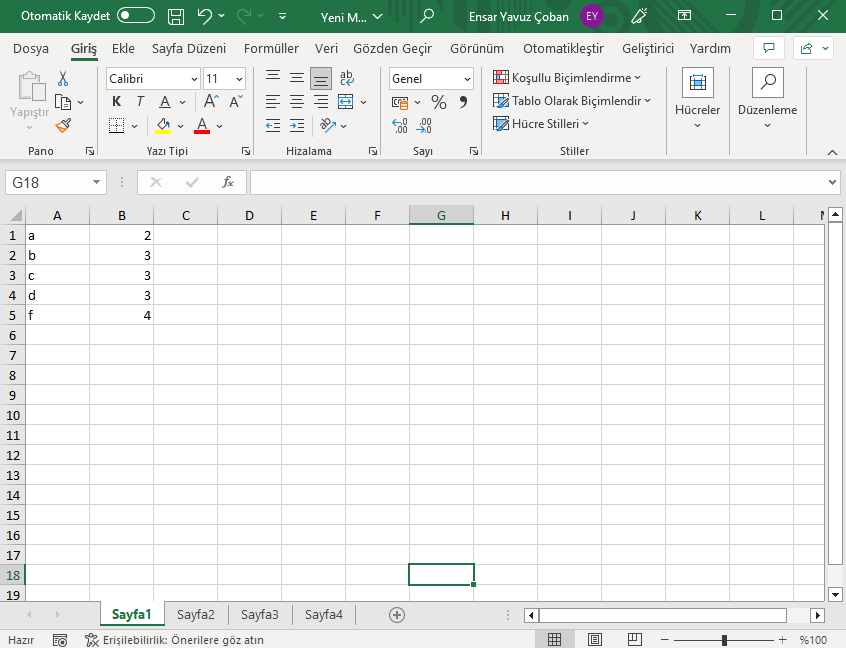Align text to the middle vertically
The width and height of the screenshot is (846, 648).
point(297,78)
